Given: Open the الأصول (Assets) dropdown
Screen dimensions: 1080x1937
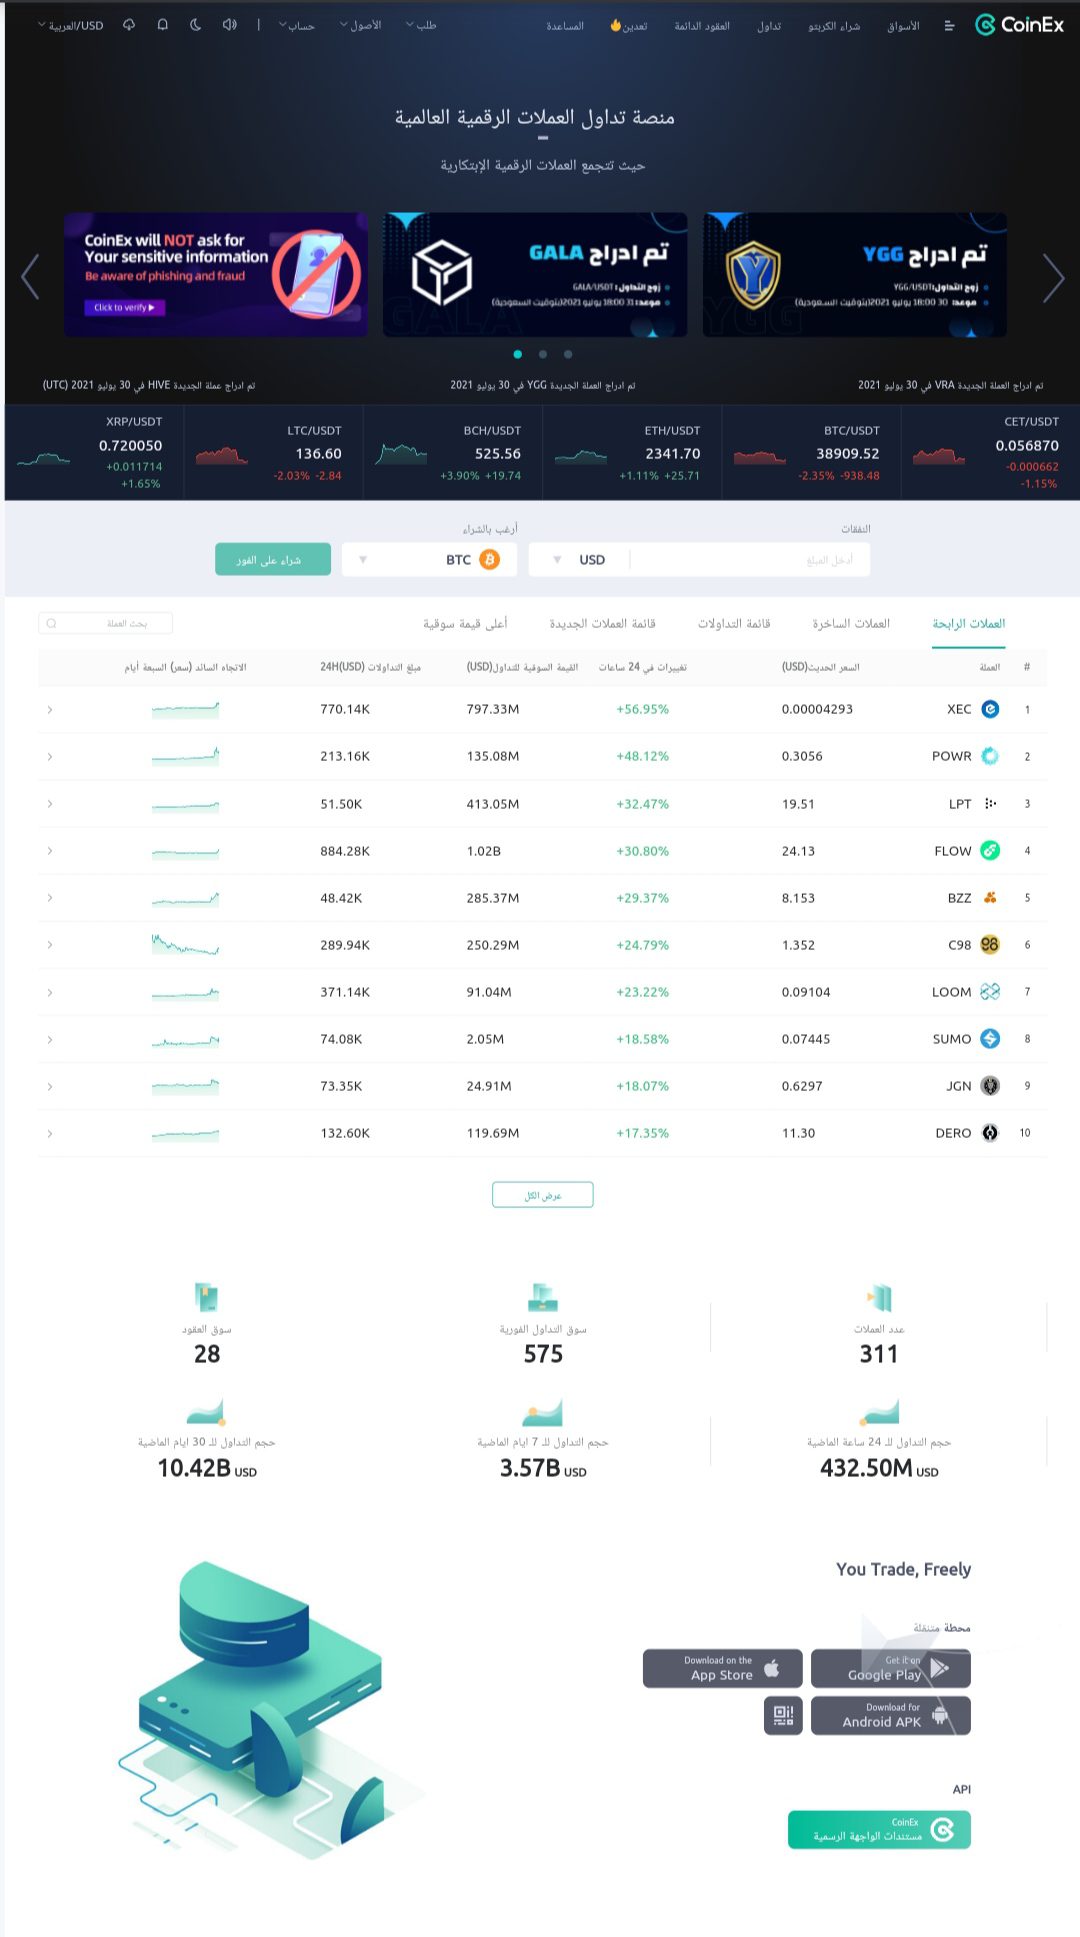Looking at the screenshot, I should (x=360, y=26).
